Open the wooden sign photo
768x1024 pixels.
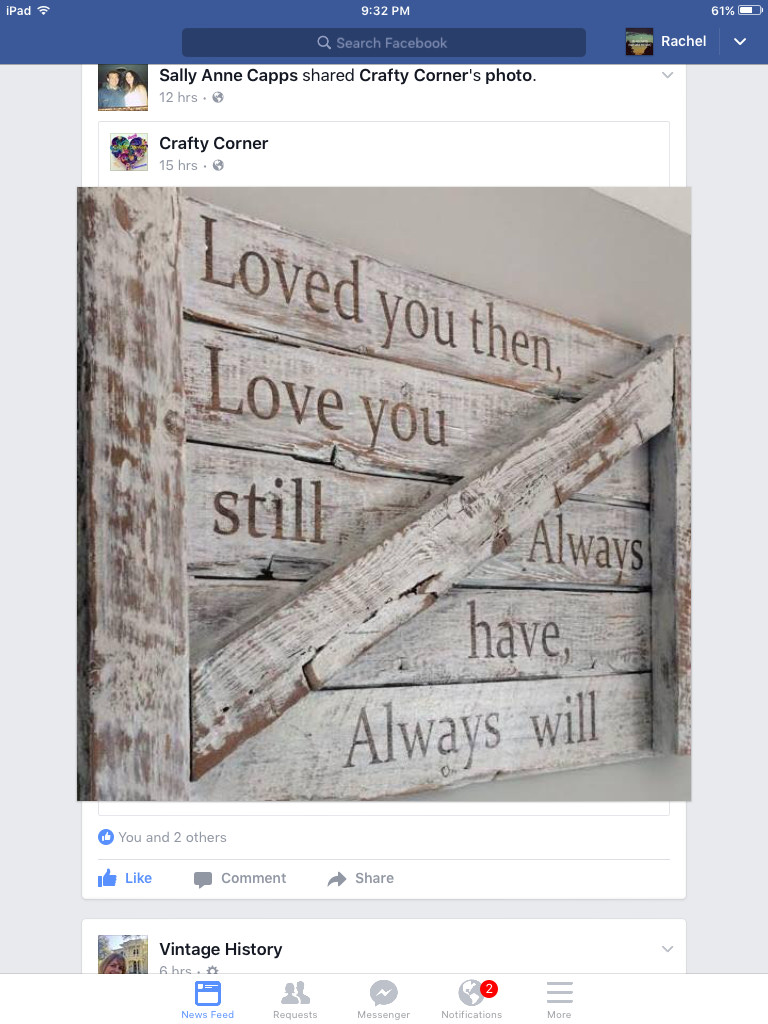click(x=384, y=494)
